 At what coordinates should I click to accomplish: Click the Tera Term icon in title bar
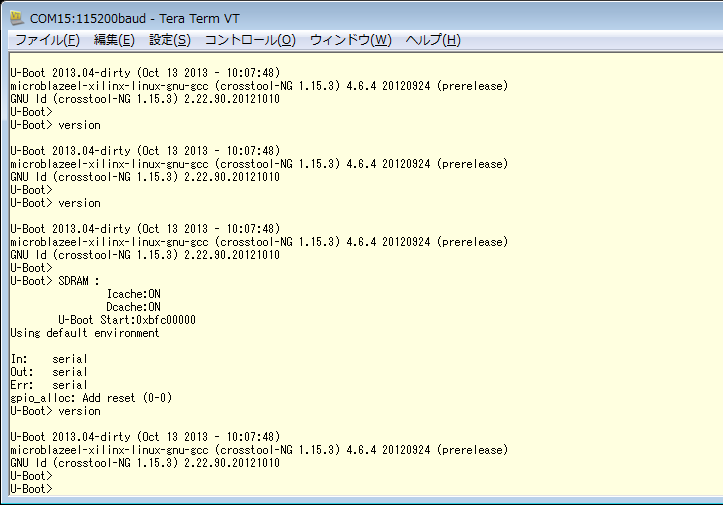(x=16, y=18)
